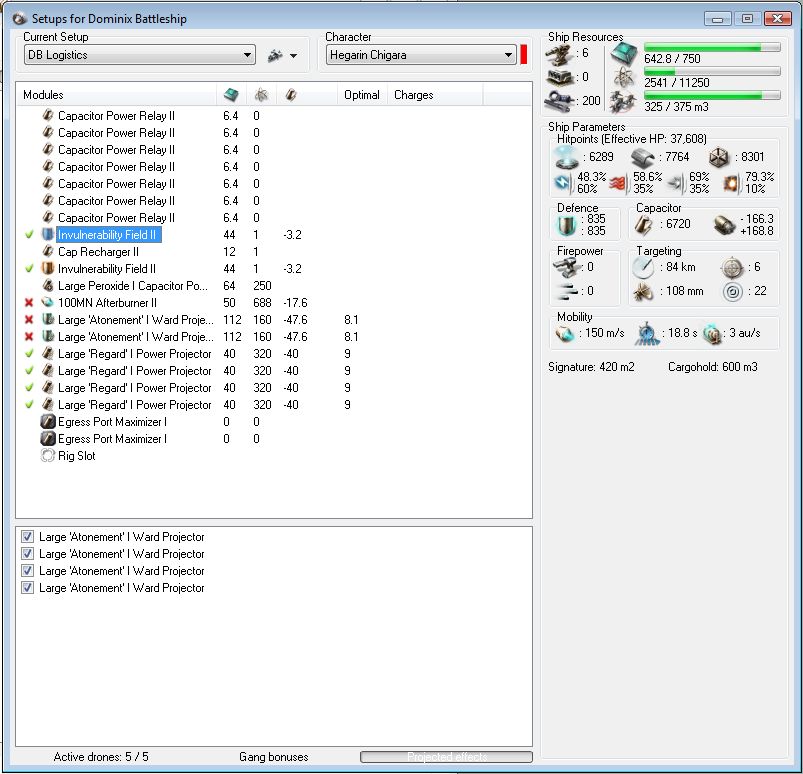Click the sensor strength icon beside 22
The image size is (803, 774).
[732, 291]
